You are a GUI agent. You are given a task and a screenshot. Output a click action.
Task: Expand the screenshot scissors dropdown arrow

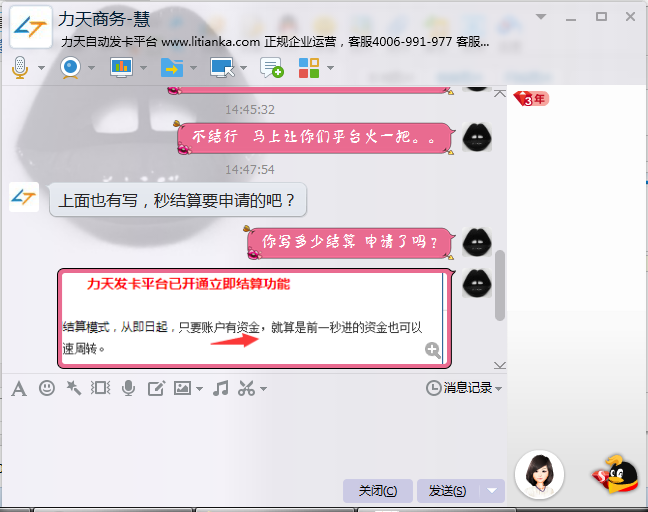point(263,388)
